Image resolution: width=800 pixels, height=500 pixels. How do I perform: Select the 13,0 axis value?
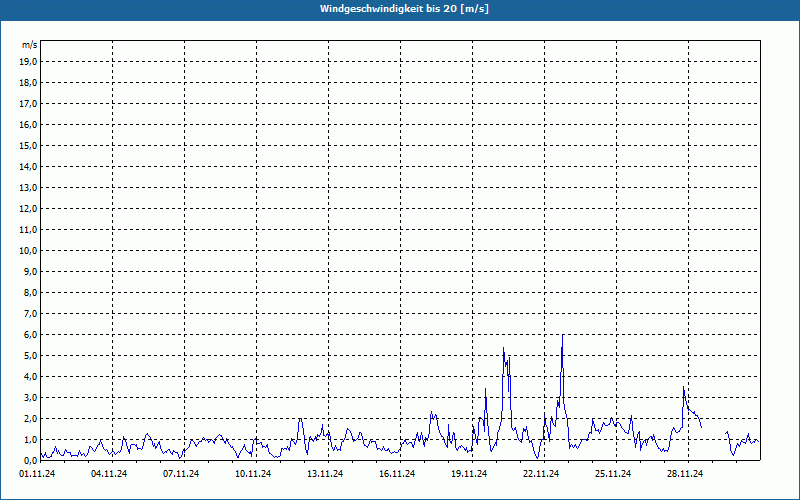tap(29, 187)
